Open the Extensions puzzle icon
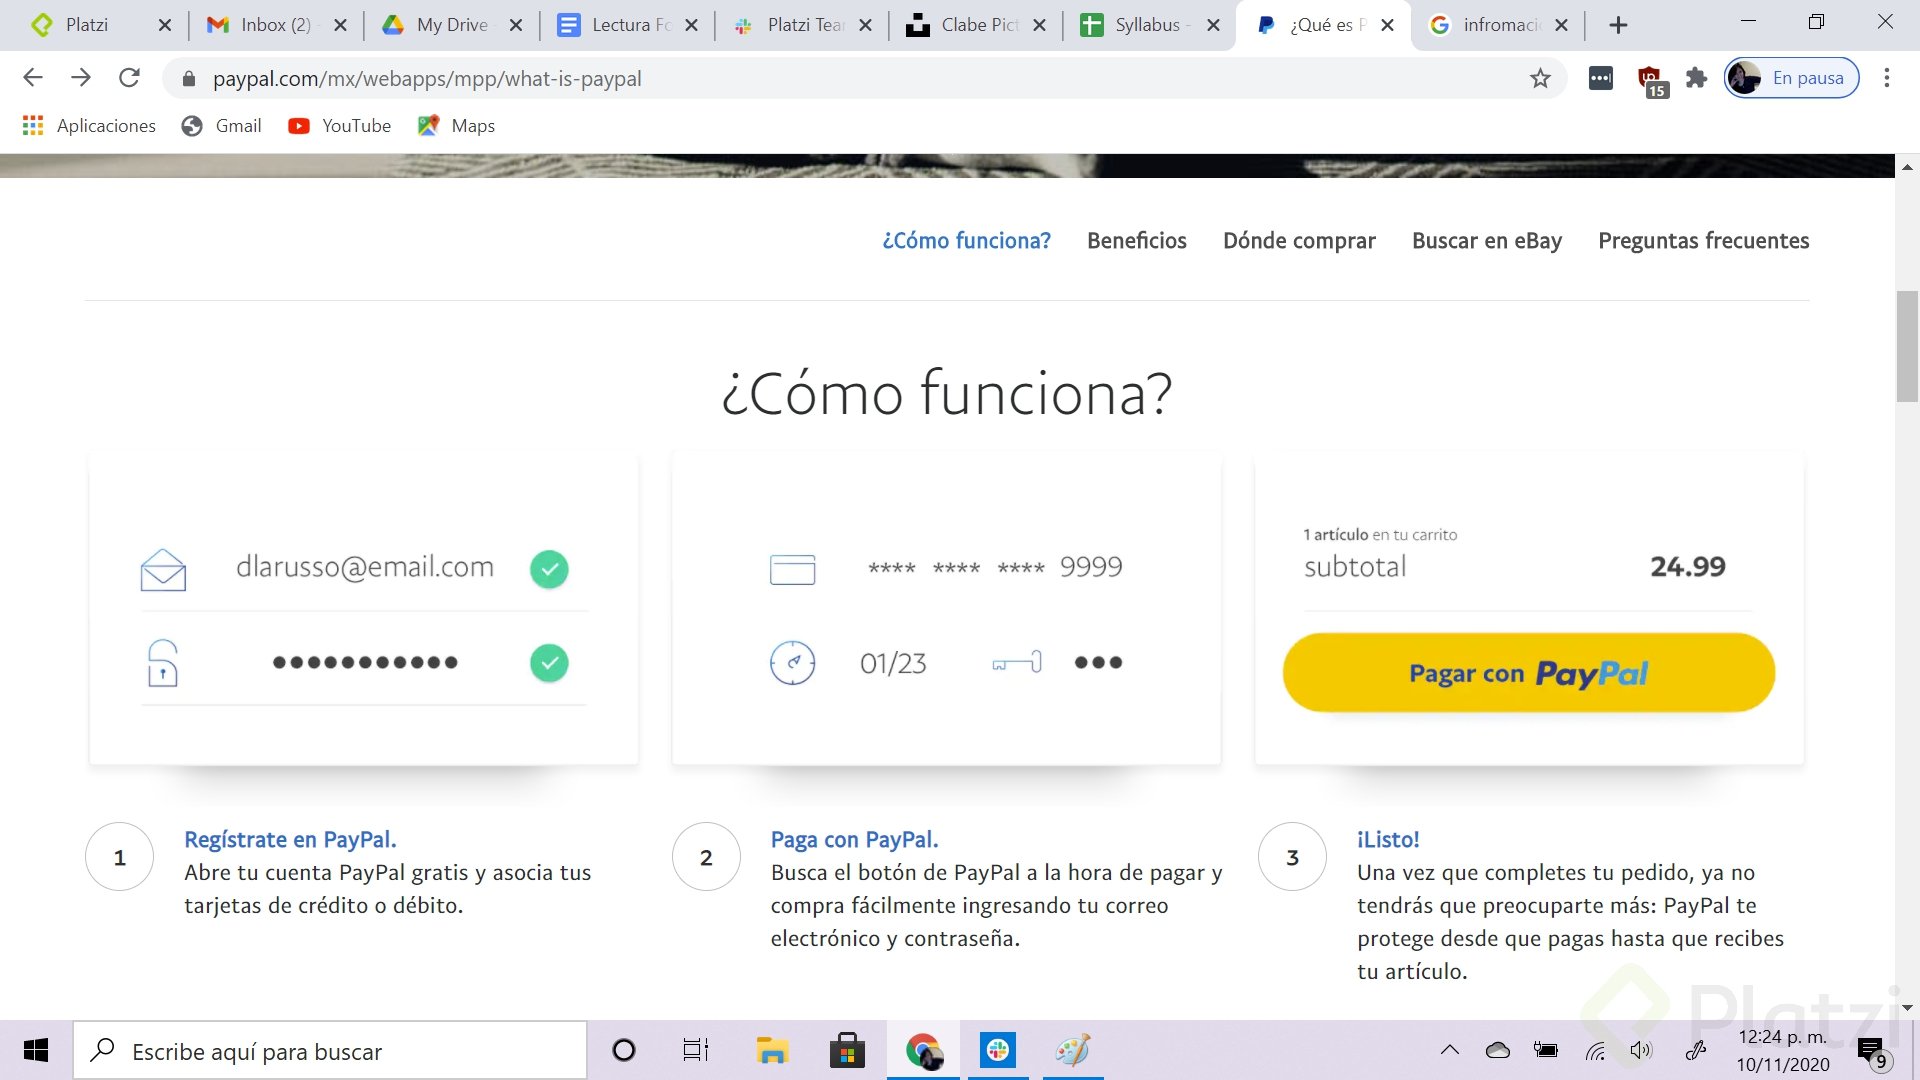This screenshot has width=1920, height=1080. [1696, 78]
